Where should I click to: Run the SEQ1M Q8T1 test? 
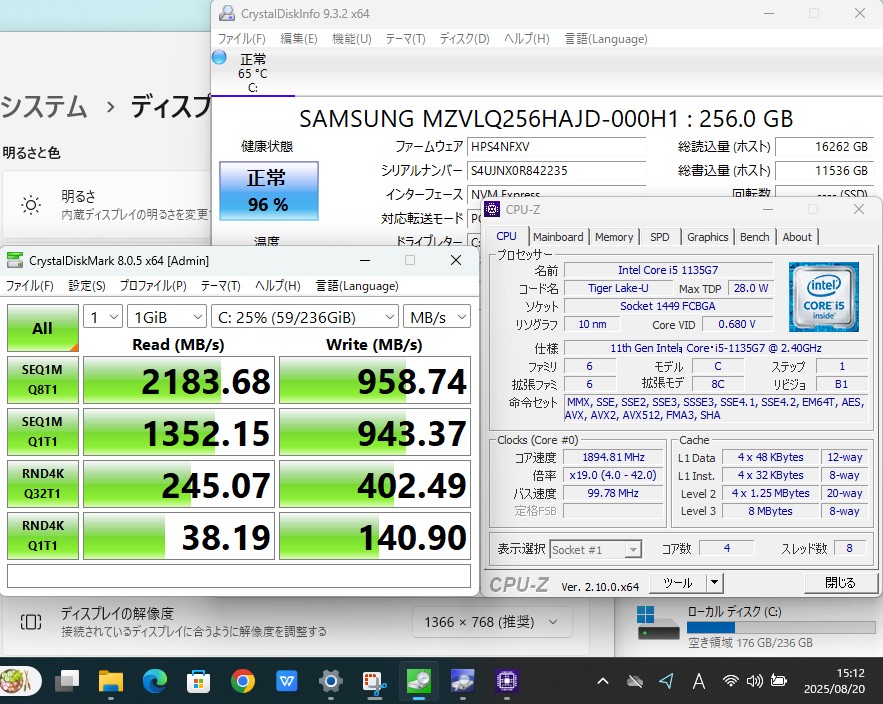coord(43,380)
